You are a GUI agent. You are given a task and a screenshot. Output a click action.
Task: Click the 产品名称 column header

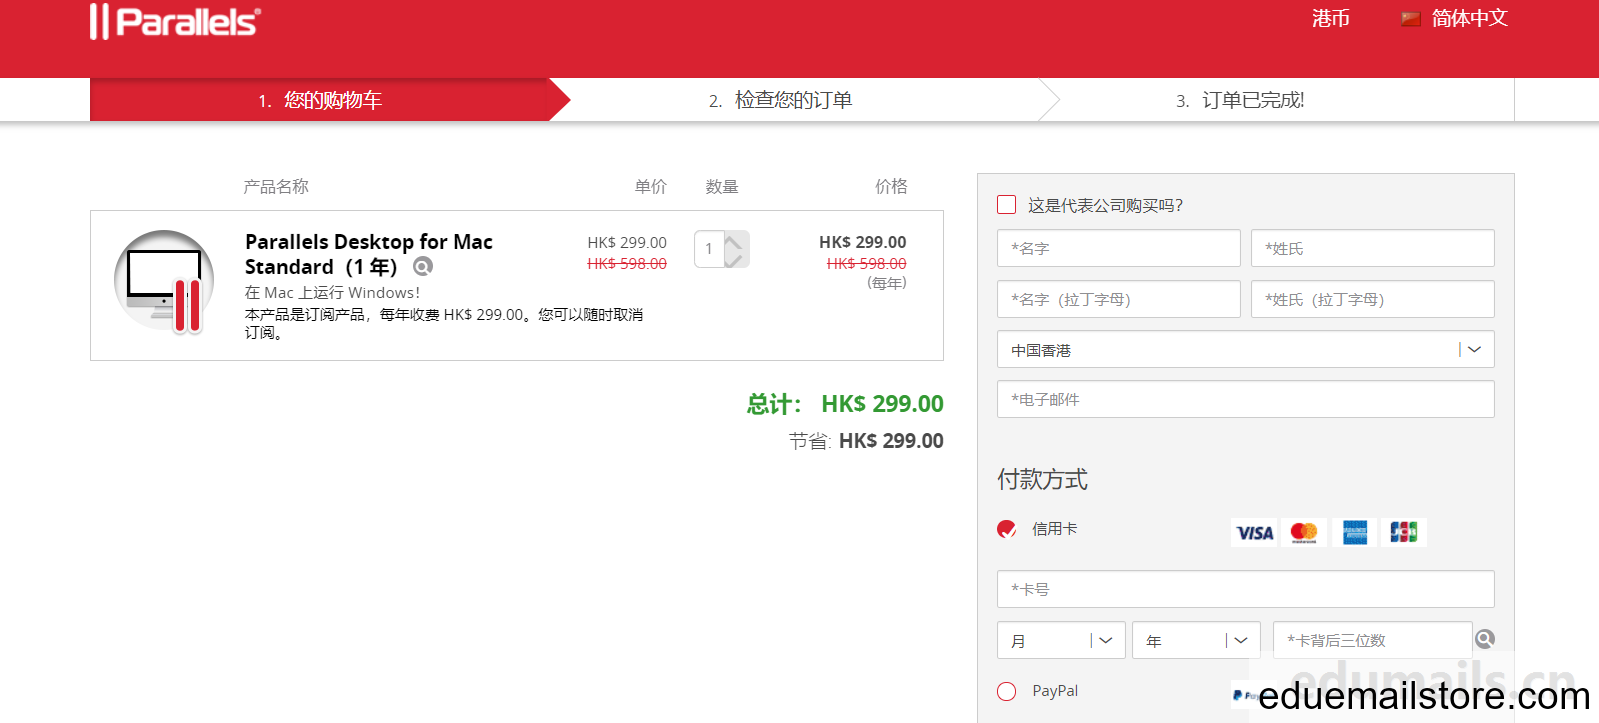tap(276, 186)
